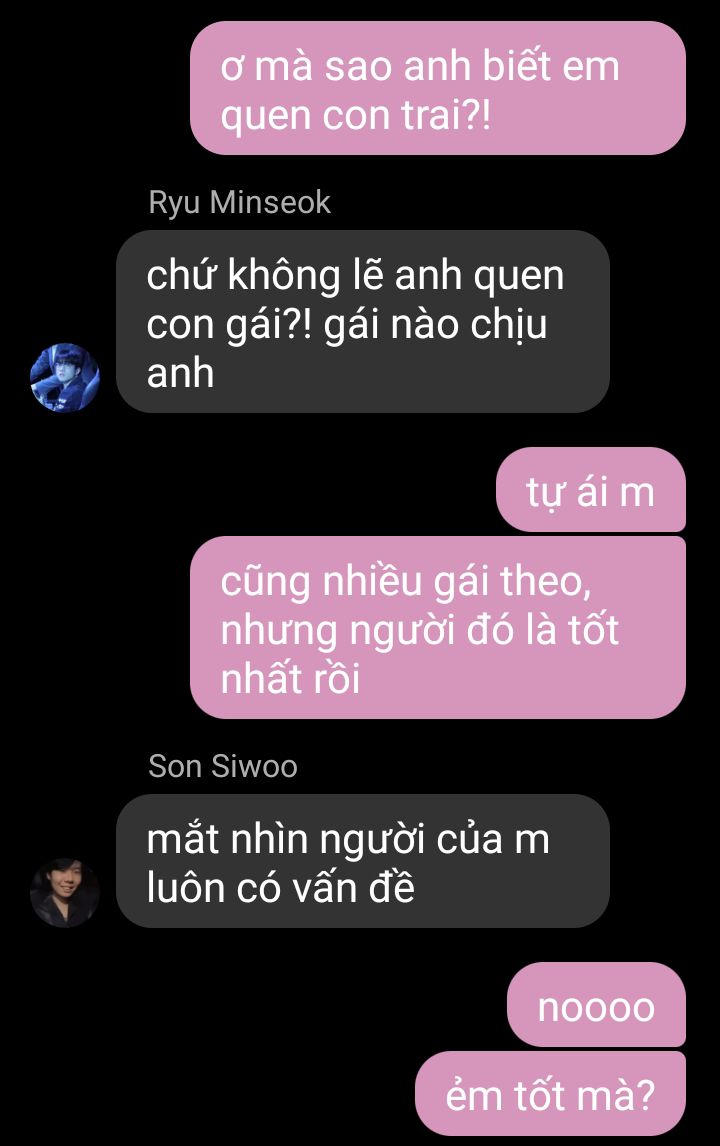Tap the line 'nhất rồi'
This screenshot has width=720, height=1146.
290,679
